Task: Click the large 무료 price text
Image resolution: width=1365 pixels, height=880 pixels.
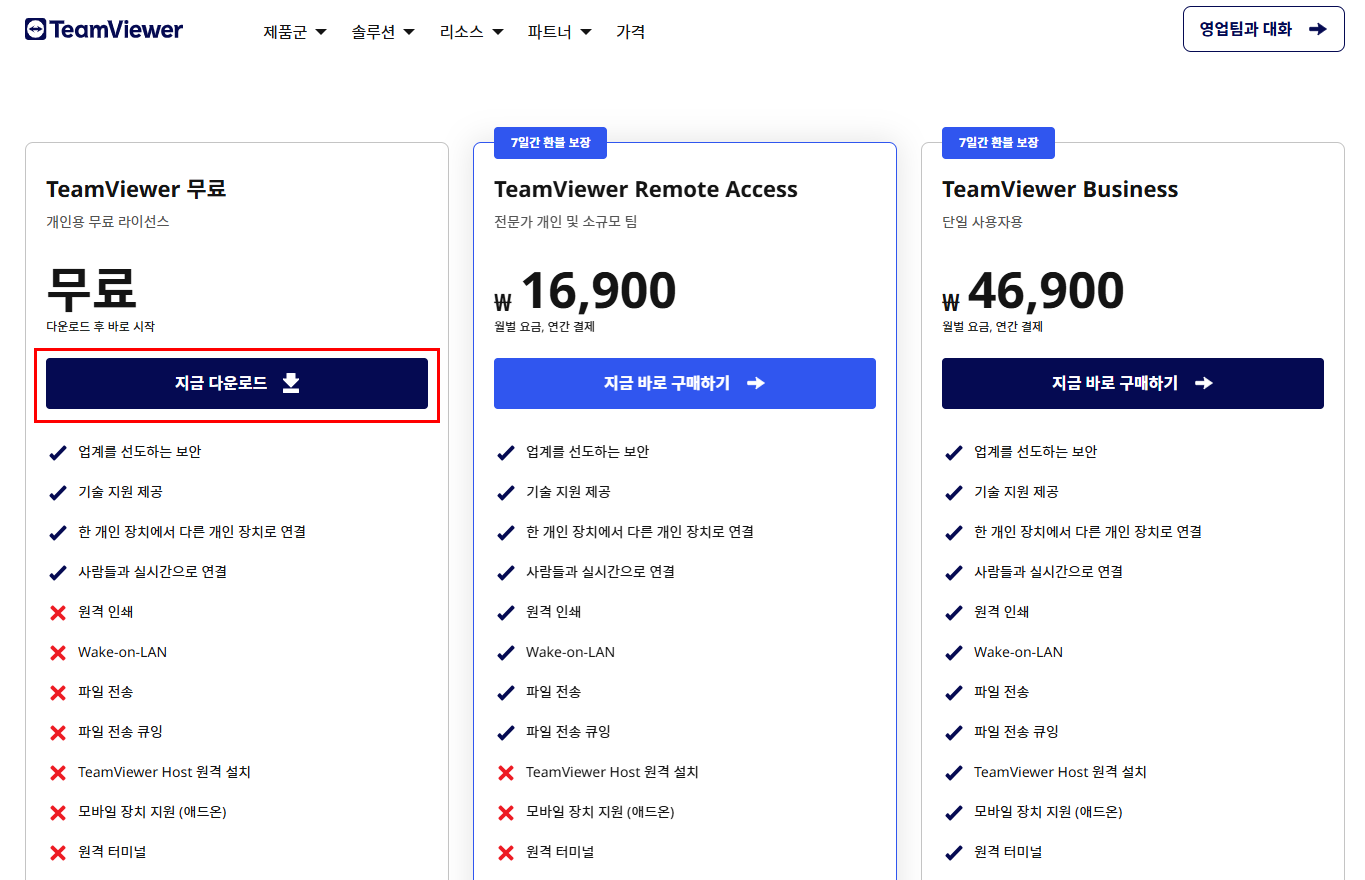Action: (91, 288)
